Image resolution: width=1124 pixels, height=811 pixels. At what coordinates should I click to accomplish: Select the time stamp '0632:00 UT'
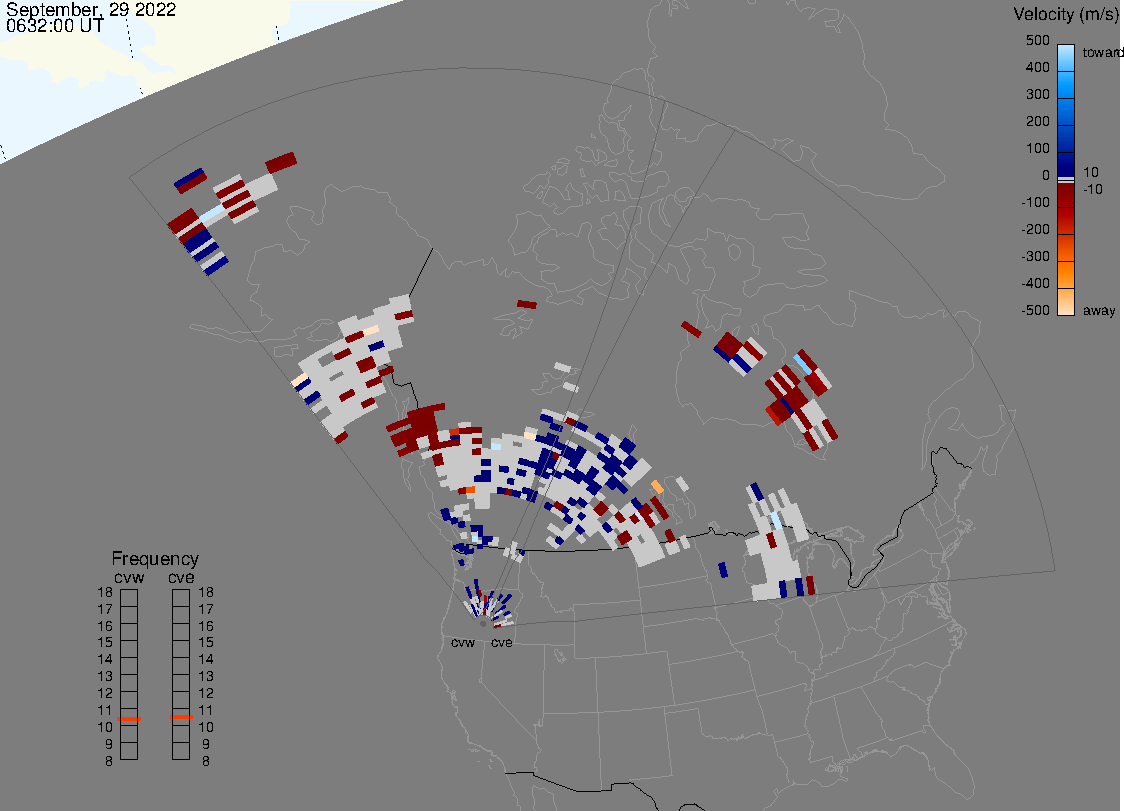55,26
